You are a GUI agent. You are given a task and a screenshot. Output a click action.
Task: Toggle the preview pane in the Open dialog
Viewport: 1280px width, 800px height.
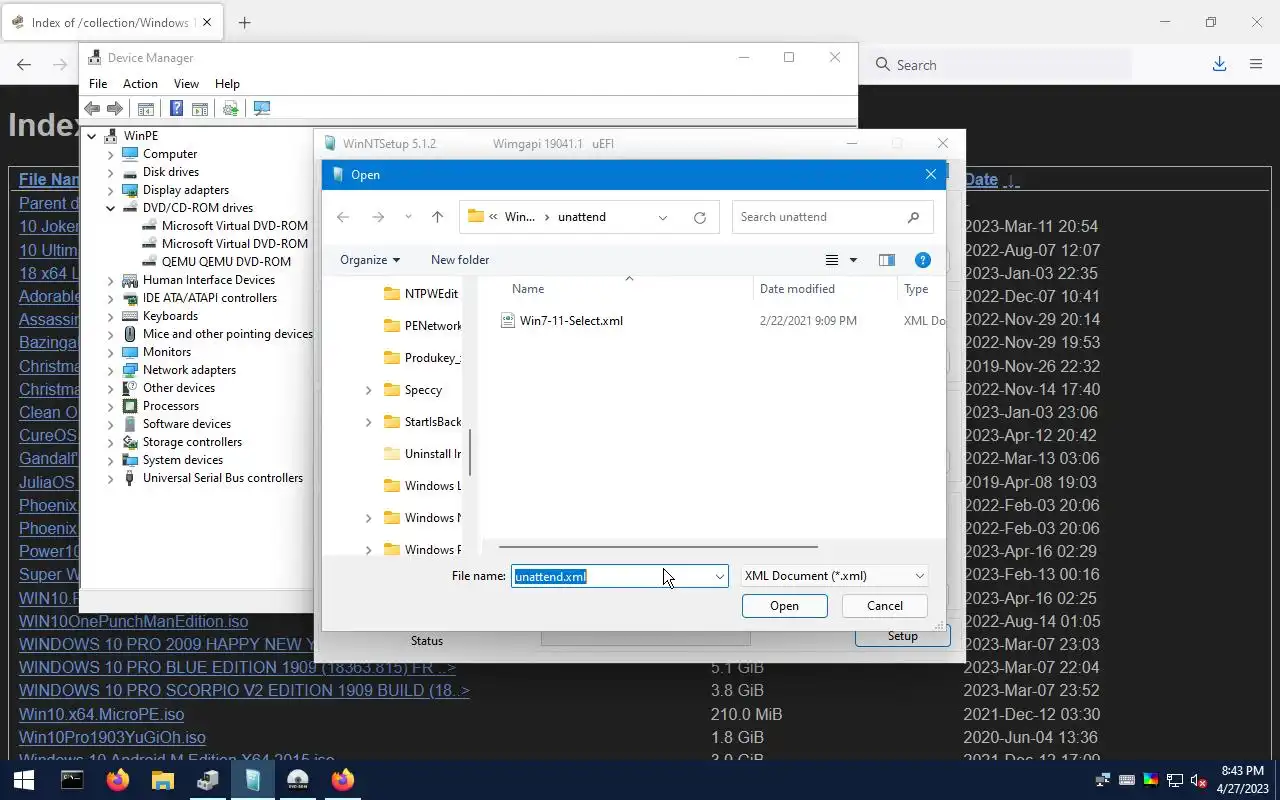886,260
